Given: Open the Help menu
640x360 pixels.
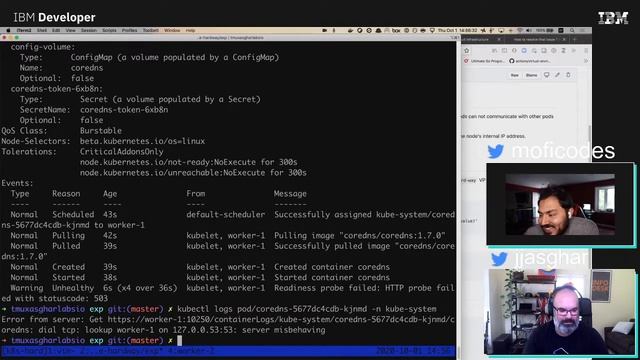Looking at the screenshot, I should pyautogui.click(x=190, y=30).
